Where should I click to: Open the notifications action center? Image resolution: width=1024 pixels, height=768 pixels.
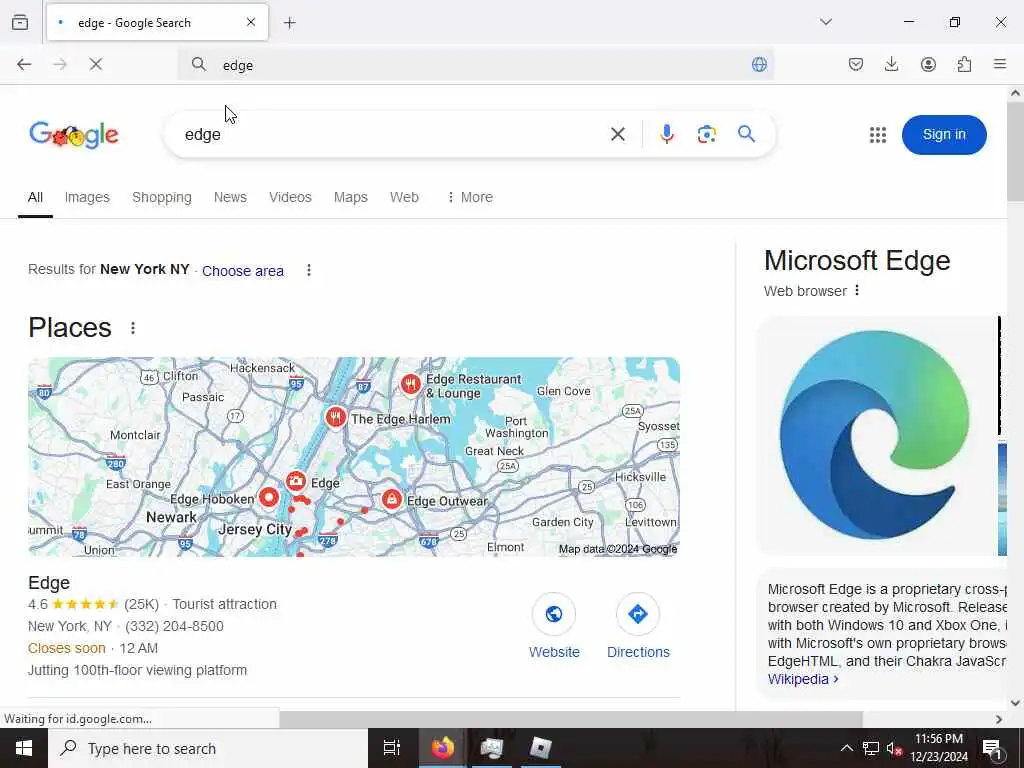pos(993,748)
